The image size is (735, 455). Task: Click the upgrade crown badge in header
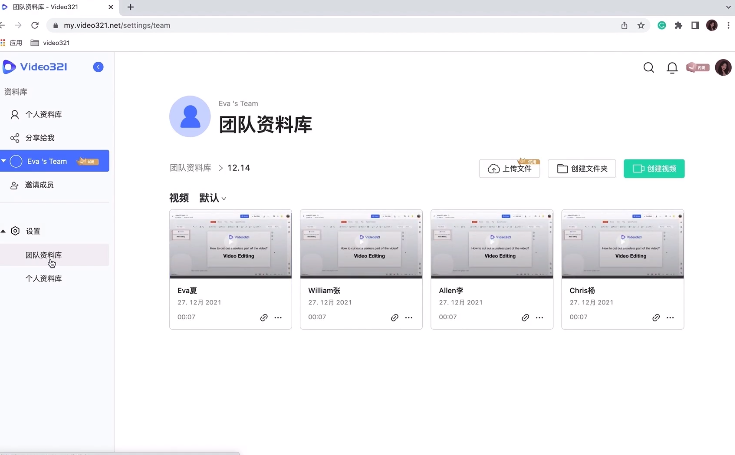point(698,67)
